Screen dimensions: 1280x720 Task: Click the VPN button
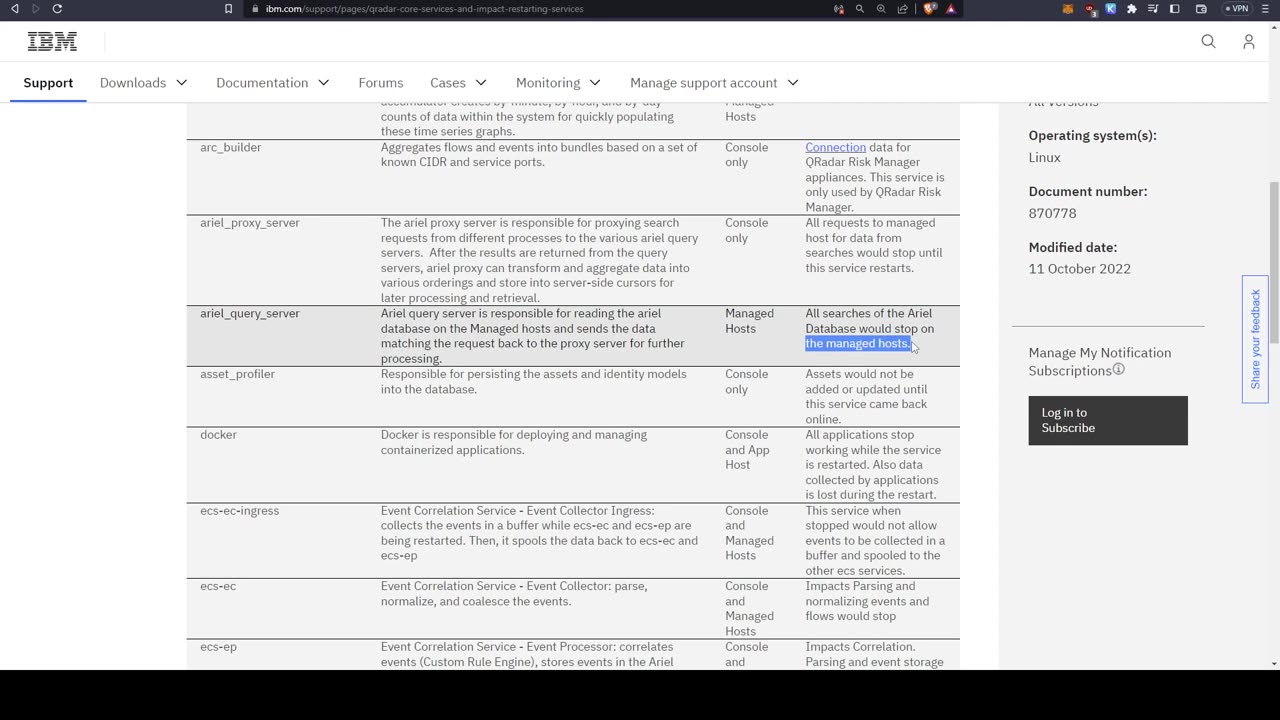click(1237, 9)
